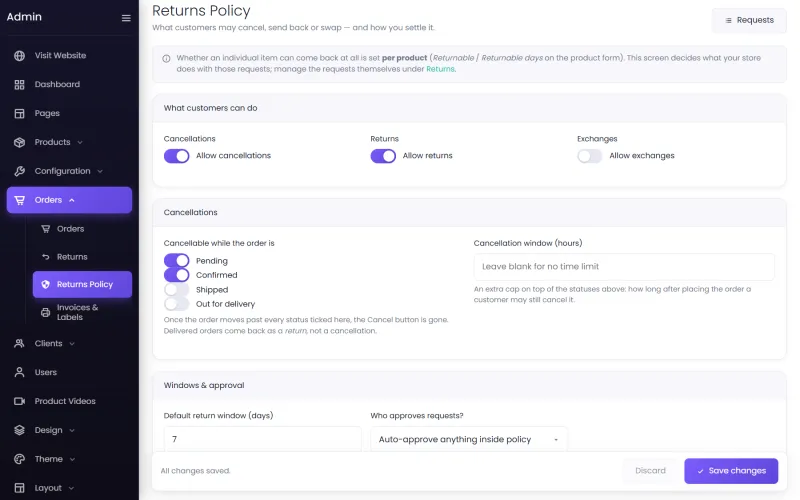
Task: Open the Users menu item
Action: point(69,372)
